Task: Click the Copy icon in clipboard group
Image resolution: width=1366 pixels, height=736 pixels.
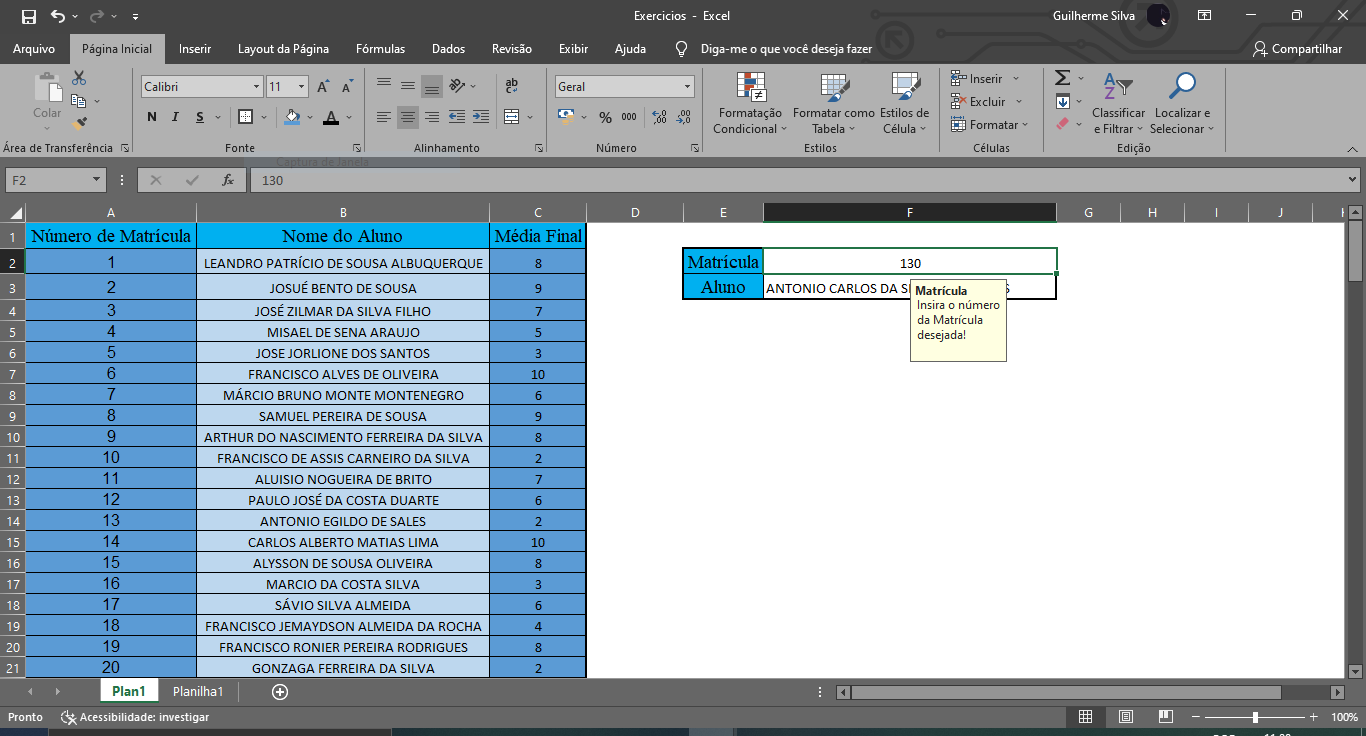Action: coord(79,101)
